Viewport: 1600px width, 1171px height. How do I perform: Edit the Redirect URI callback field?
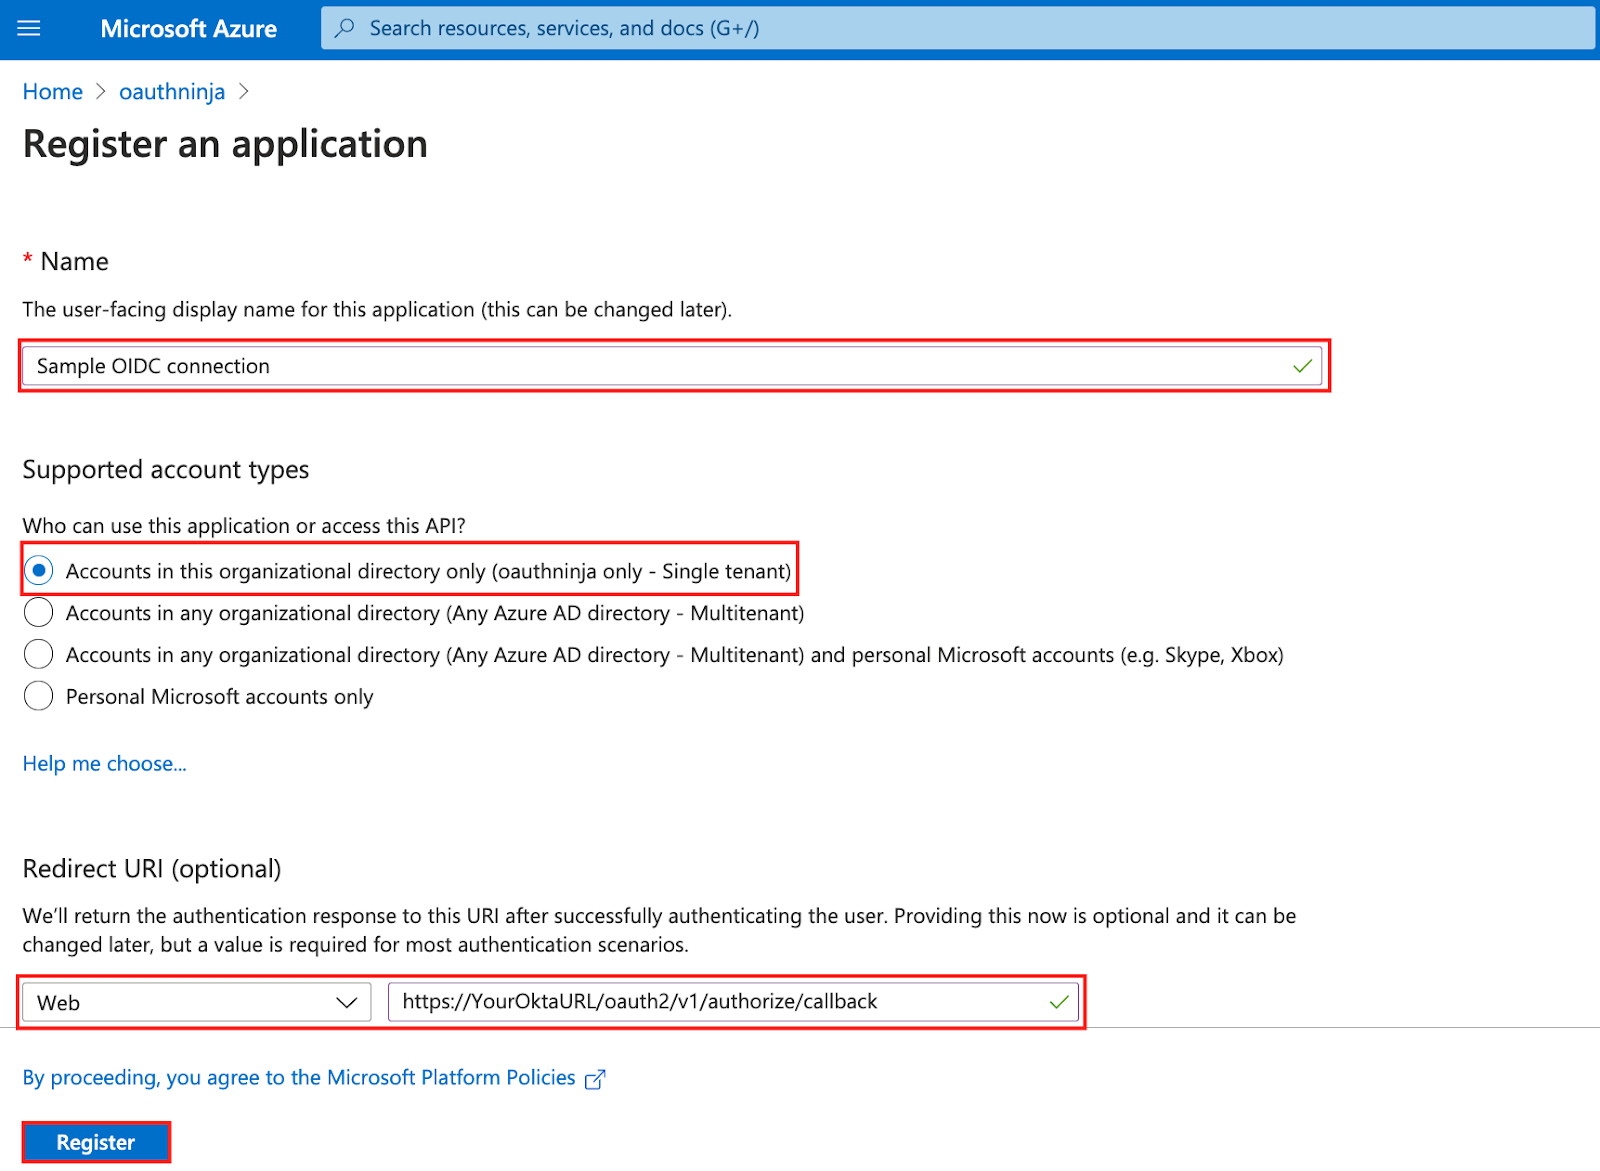coord(733,1002)
